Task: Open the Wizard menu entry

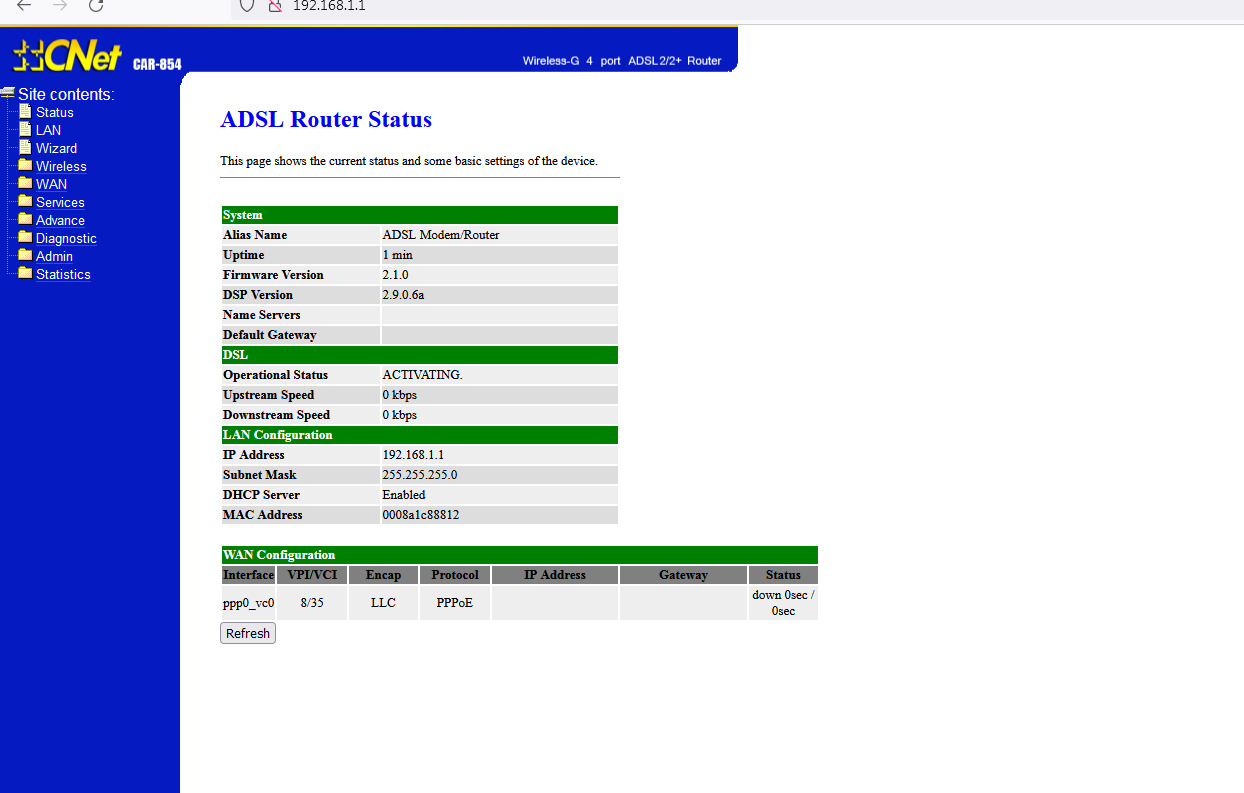Action: pyautogui.click(x=56, y=149)
